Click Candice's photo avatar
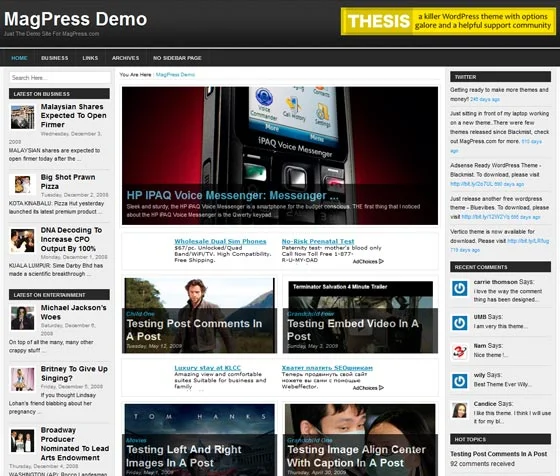560x476 pixels. point(459,410)
